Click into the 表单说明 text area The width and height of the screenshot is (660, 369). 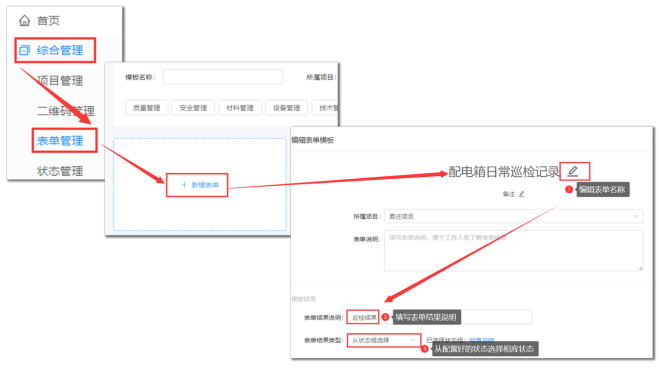coord(514,250)
